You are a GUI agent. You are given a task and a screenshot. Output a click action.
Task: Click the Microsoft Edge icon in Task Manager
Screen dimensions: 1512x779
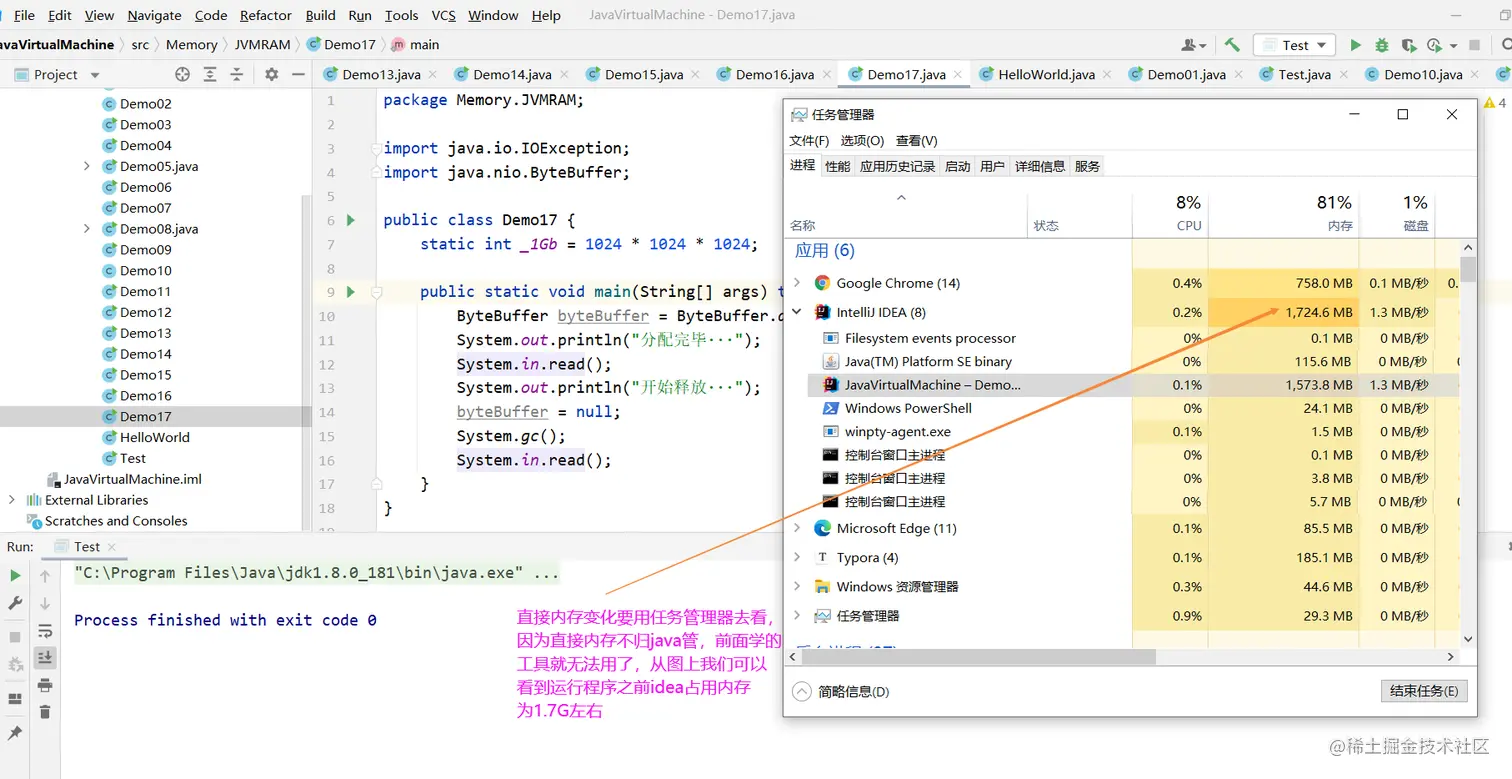(x=823, y=528)
